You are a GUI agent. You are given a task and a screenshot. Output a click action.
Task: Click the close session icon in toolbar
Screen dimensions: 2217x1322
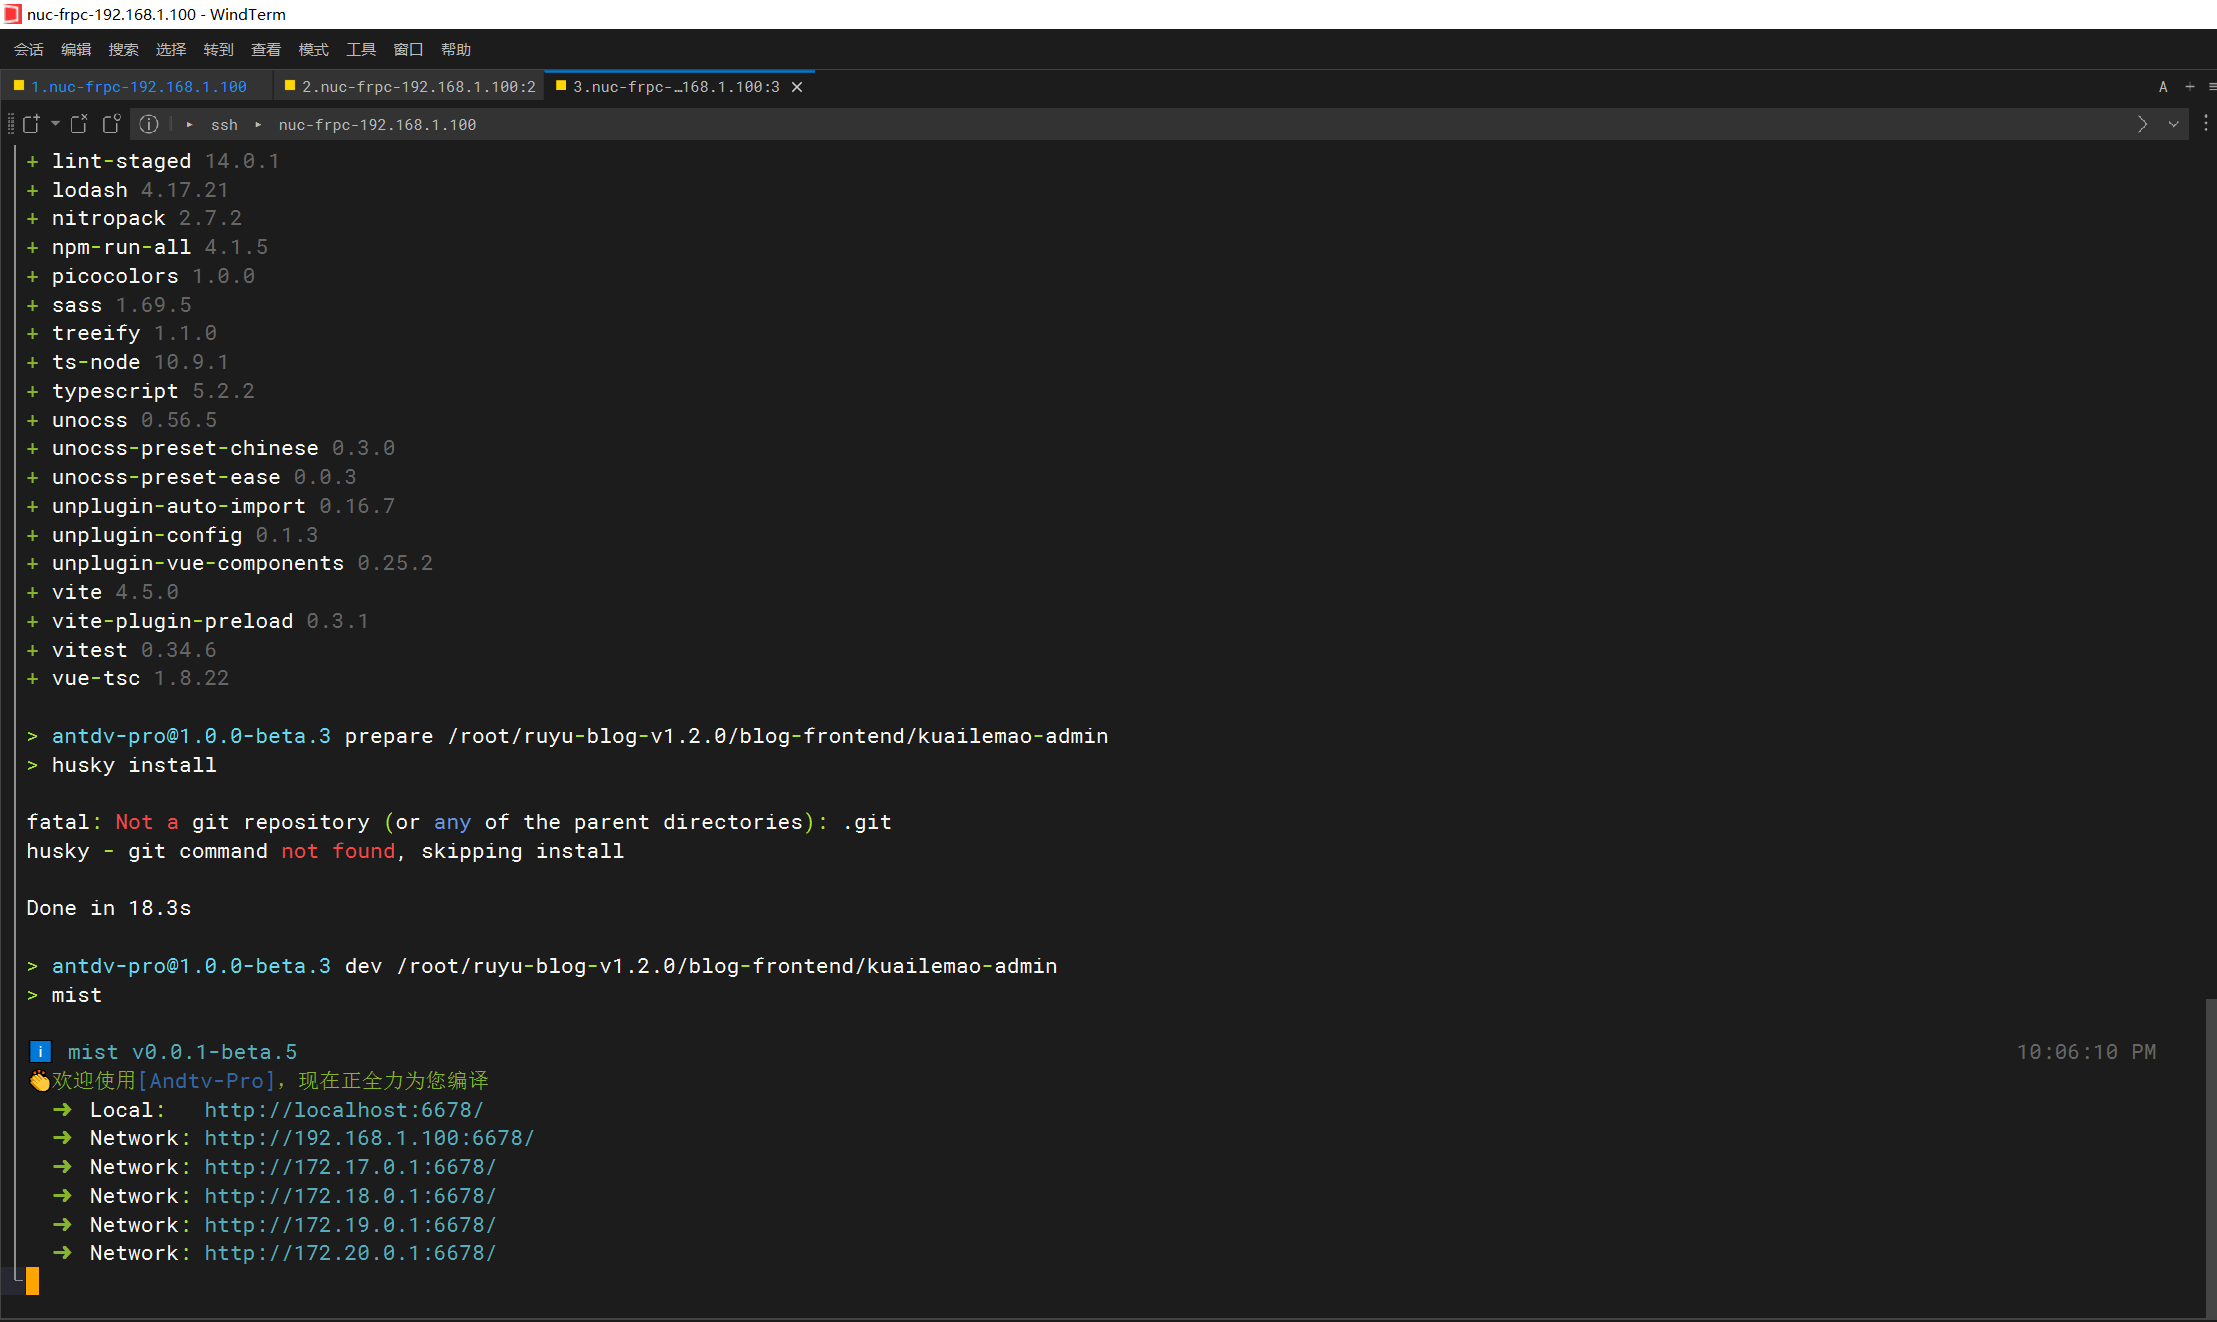click(79, 124)
